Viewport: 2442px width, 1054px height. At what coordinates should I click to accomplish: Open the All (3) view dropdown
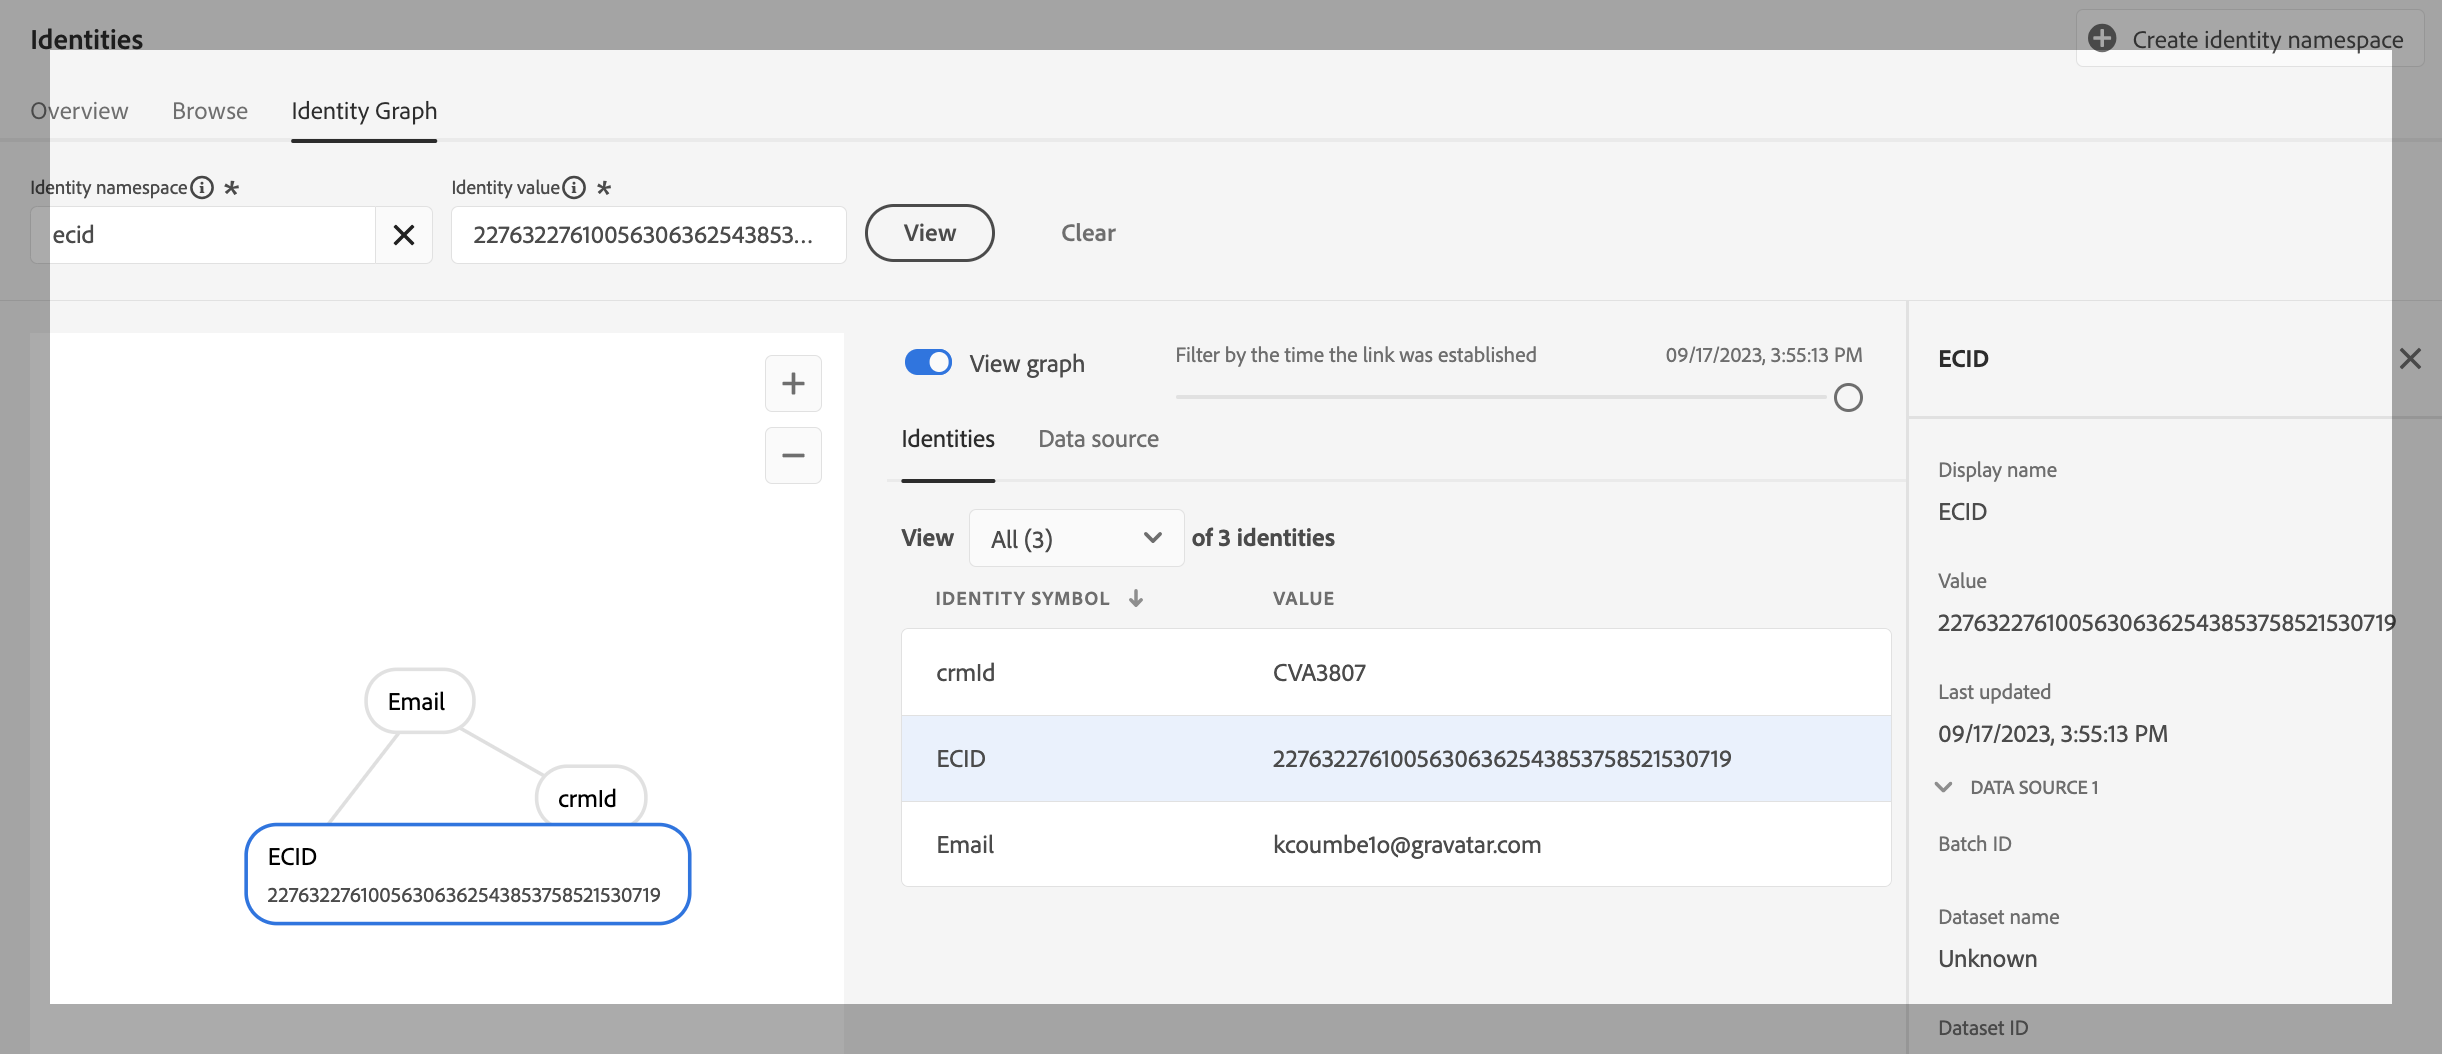point(1076,539)
